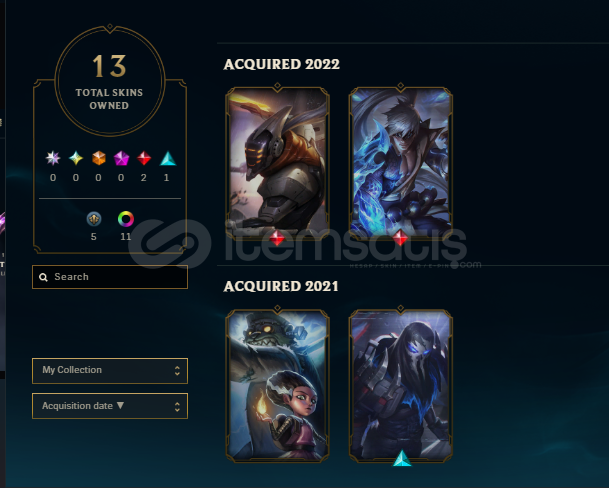Select the cyan triangle rarity gem icon
This screenshot has height=488, width=609.
tap(168, 158)
